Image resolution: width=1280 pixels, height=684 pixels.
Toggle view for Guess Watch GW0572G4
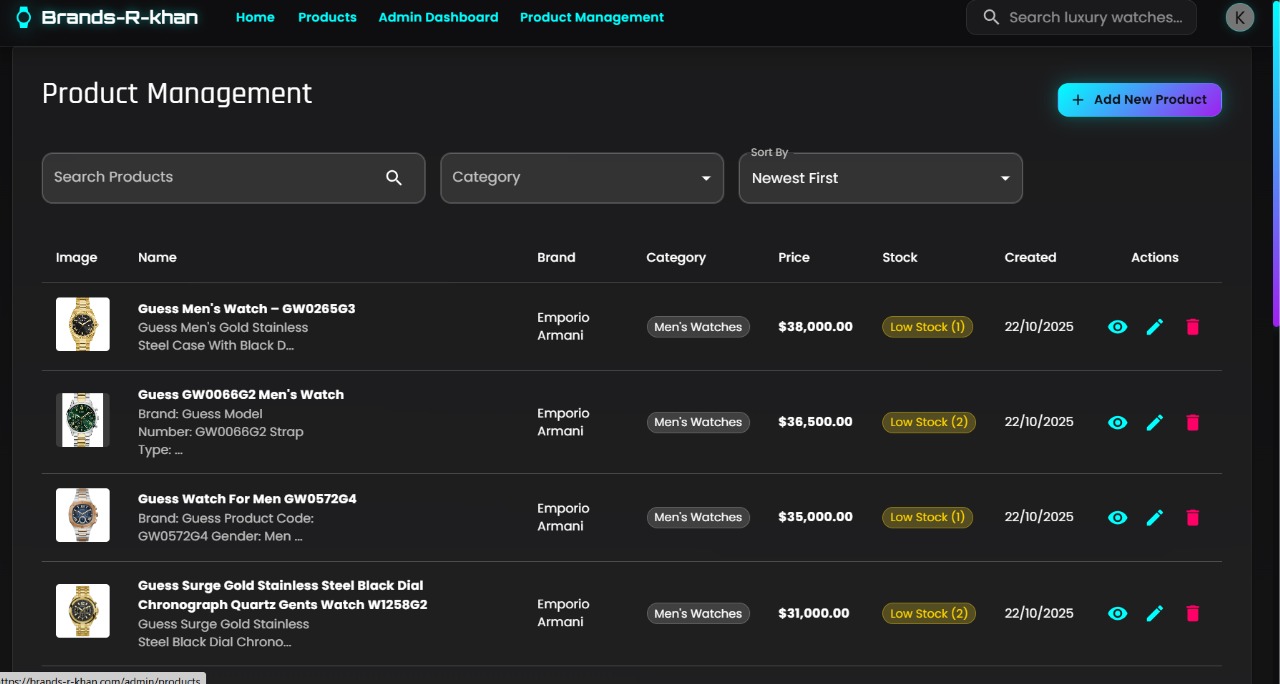pyautogui.click(x=1118, y=517)
